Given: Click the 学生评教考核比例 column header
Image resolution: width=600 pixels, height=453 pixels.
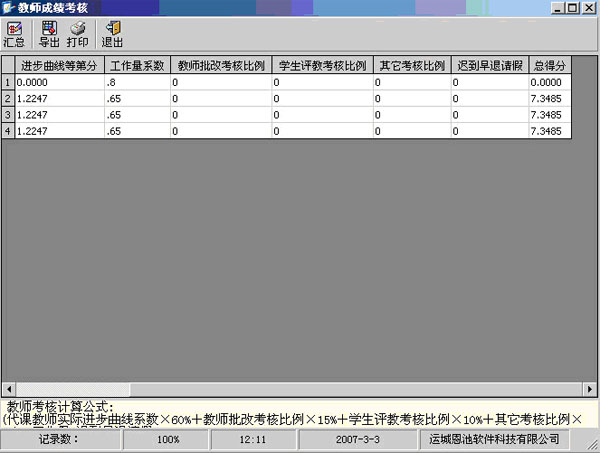Looking at the screenshot, I should pyautogui.click(x=322, y=66).
